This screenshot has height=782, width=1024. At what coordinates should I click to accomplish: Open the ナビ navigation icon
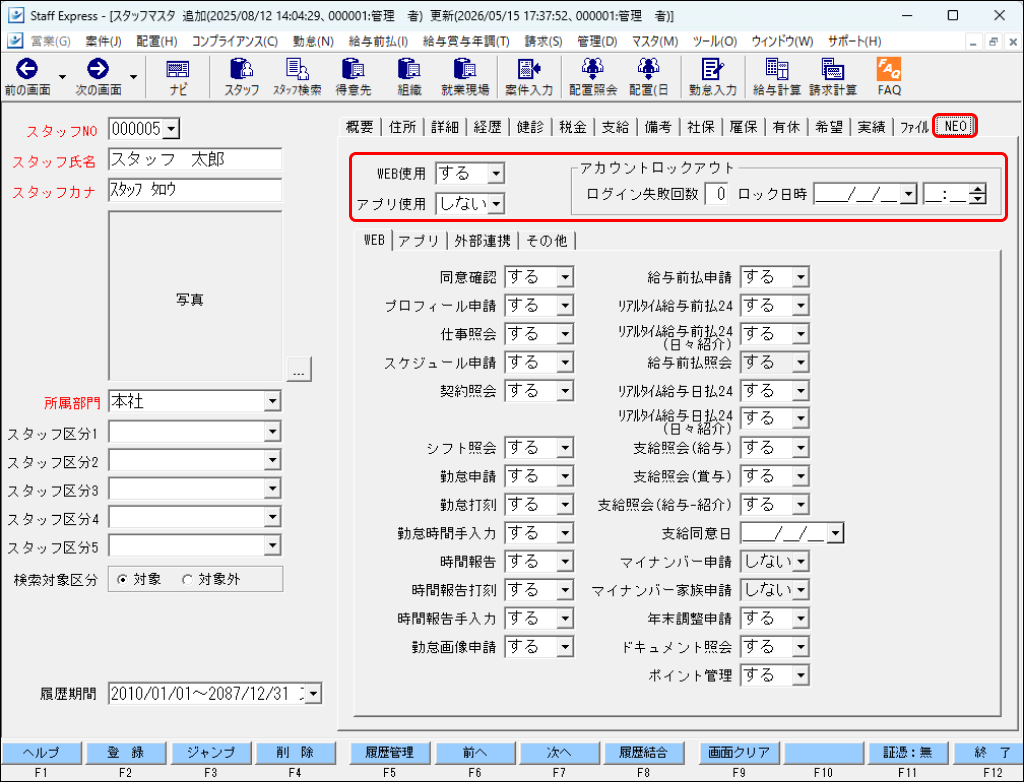point(178,77)
